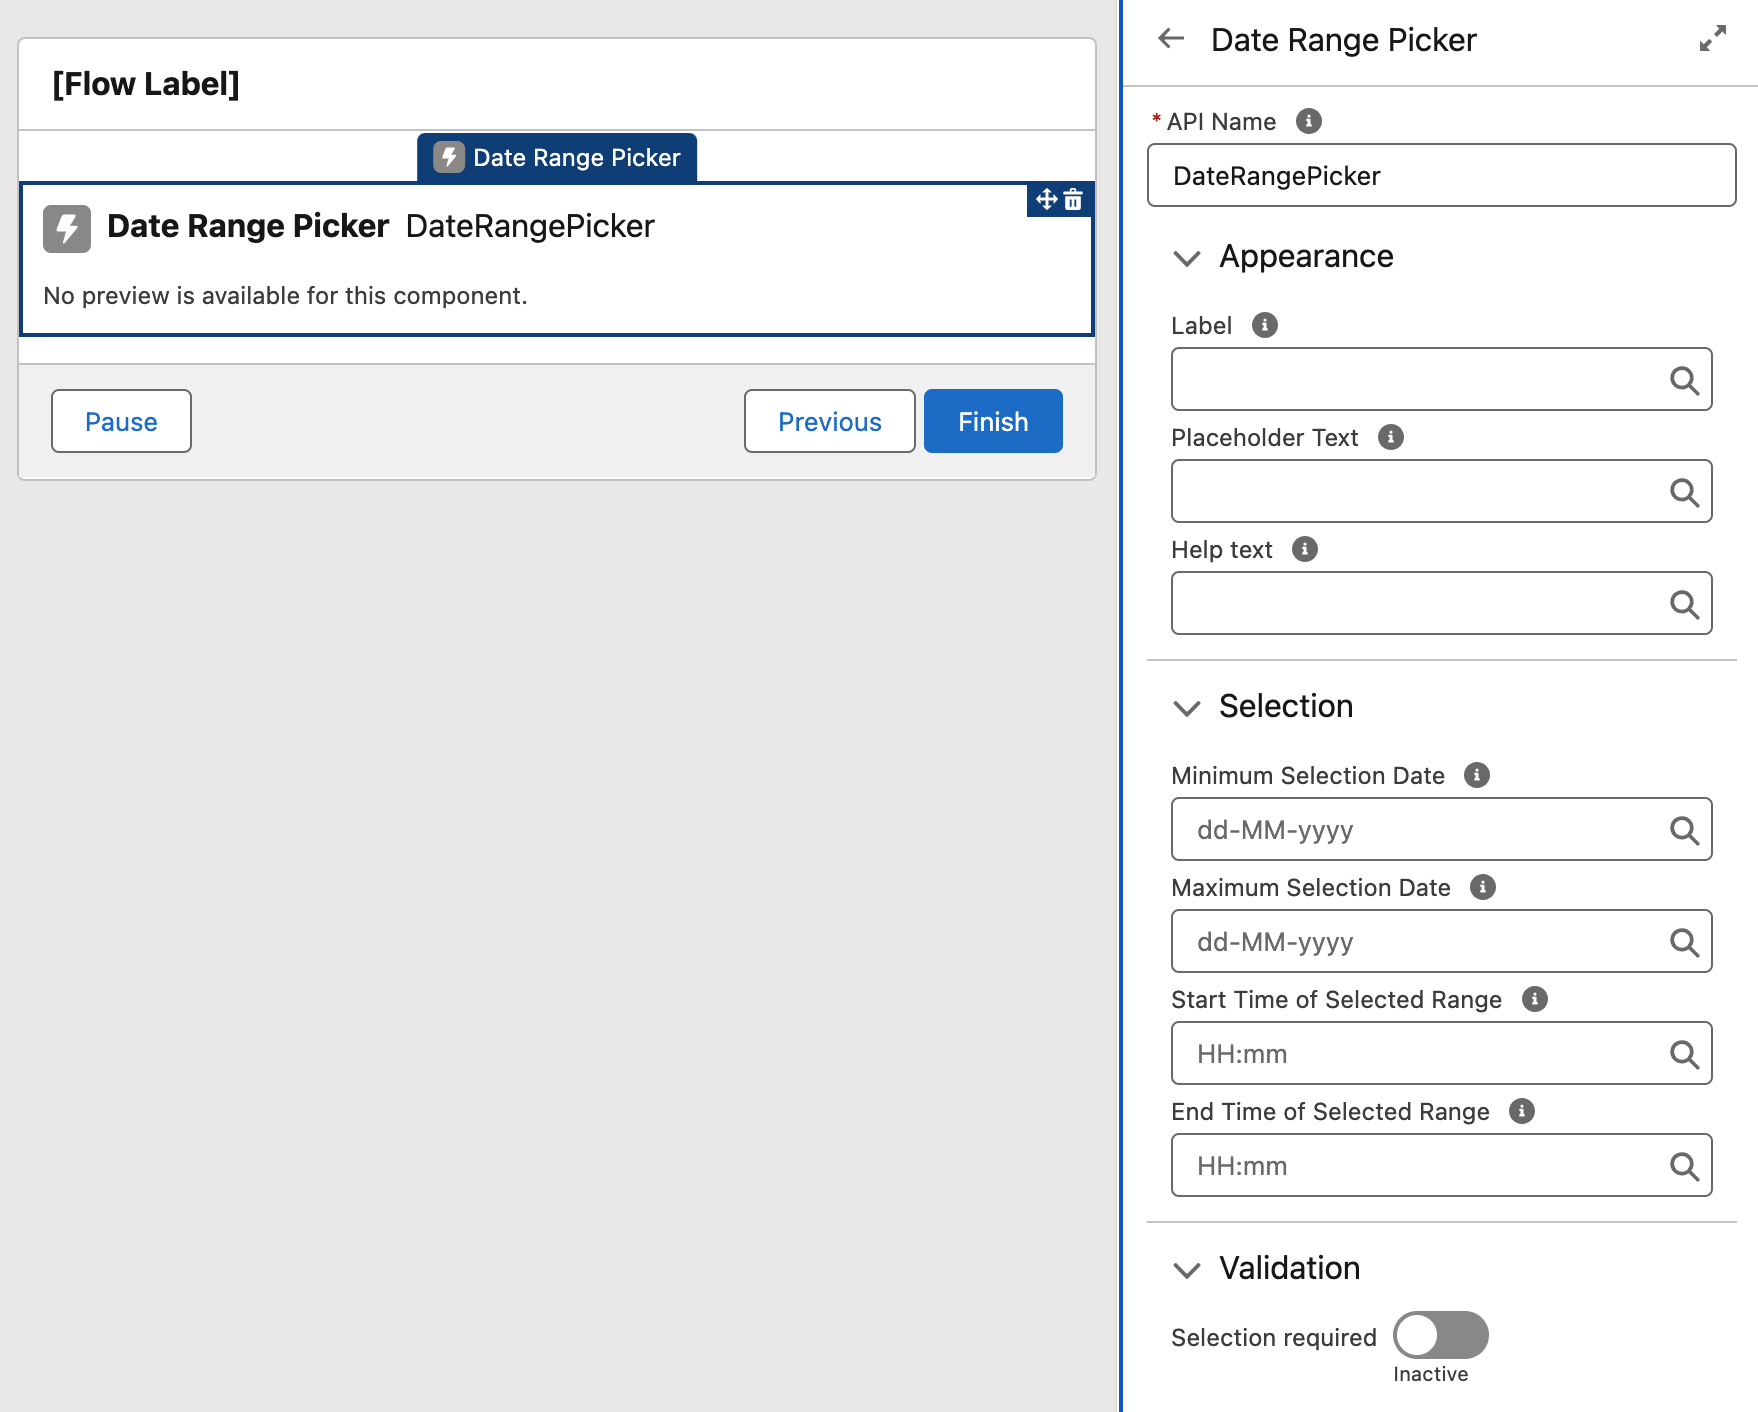The width and height of the screenshot is (1758, 1412).
Task: Delete the Date Range Picker component
Action: coord(1073,200)
